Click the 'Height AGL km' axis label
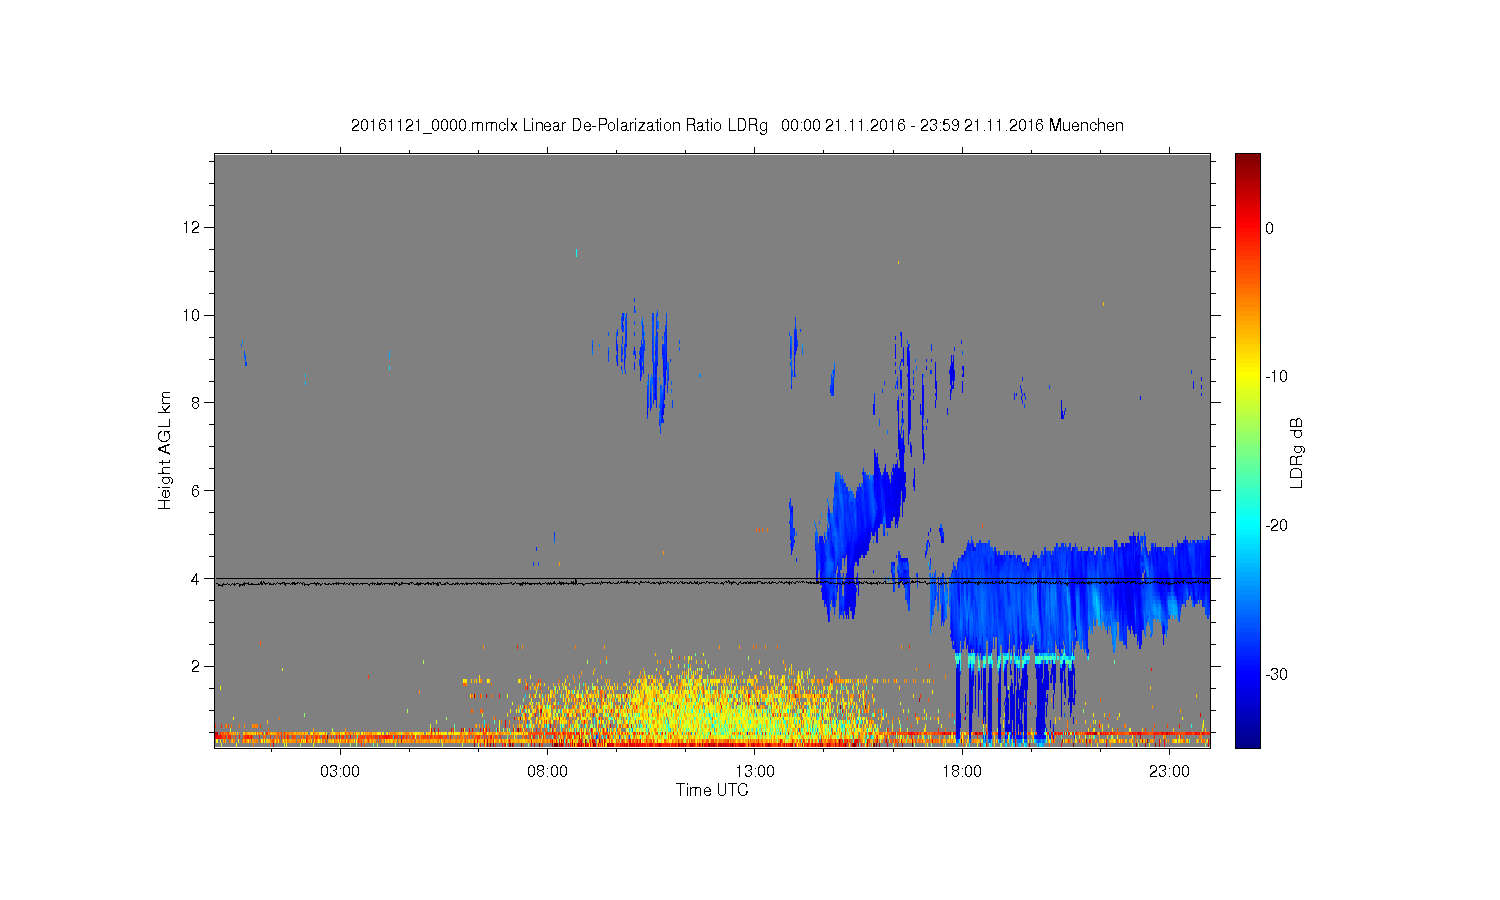The image size is (1500, 900). tap(165, 450)
